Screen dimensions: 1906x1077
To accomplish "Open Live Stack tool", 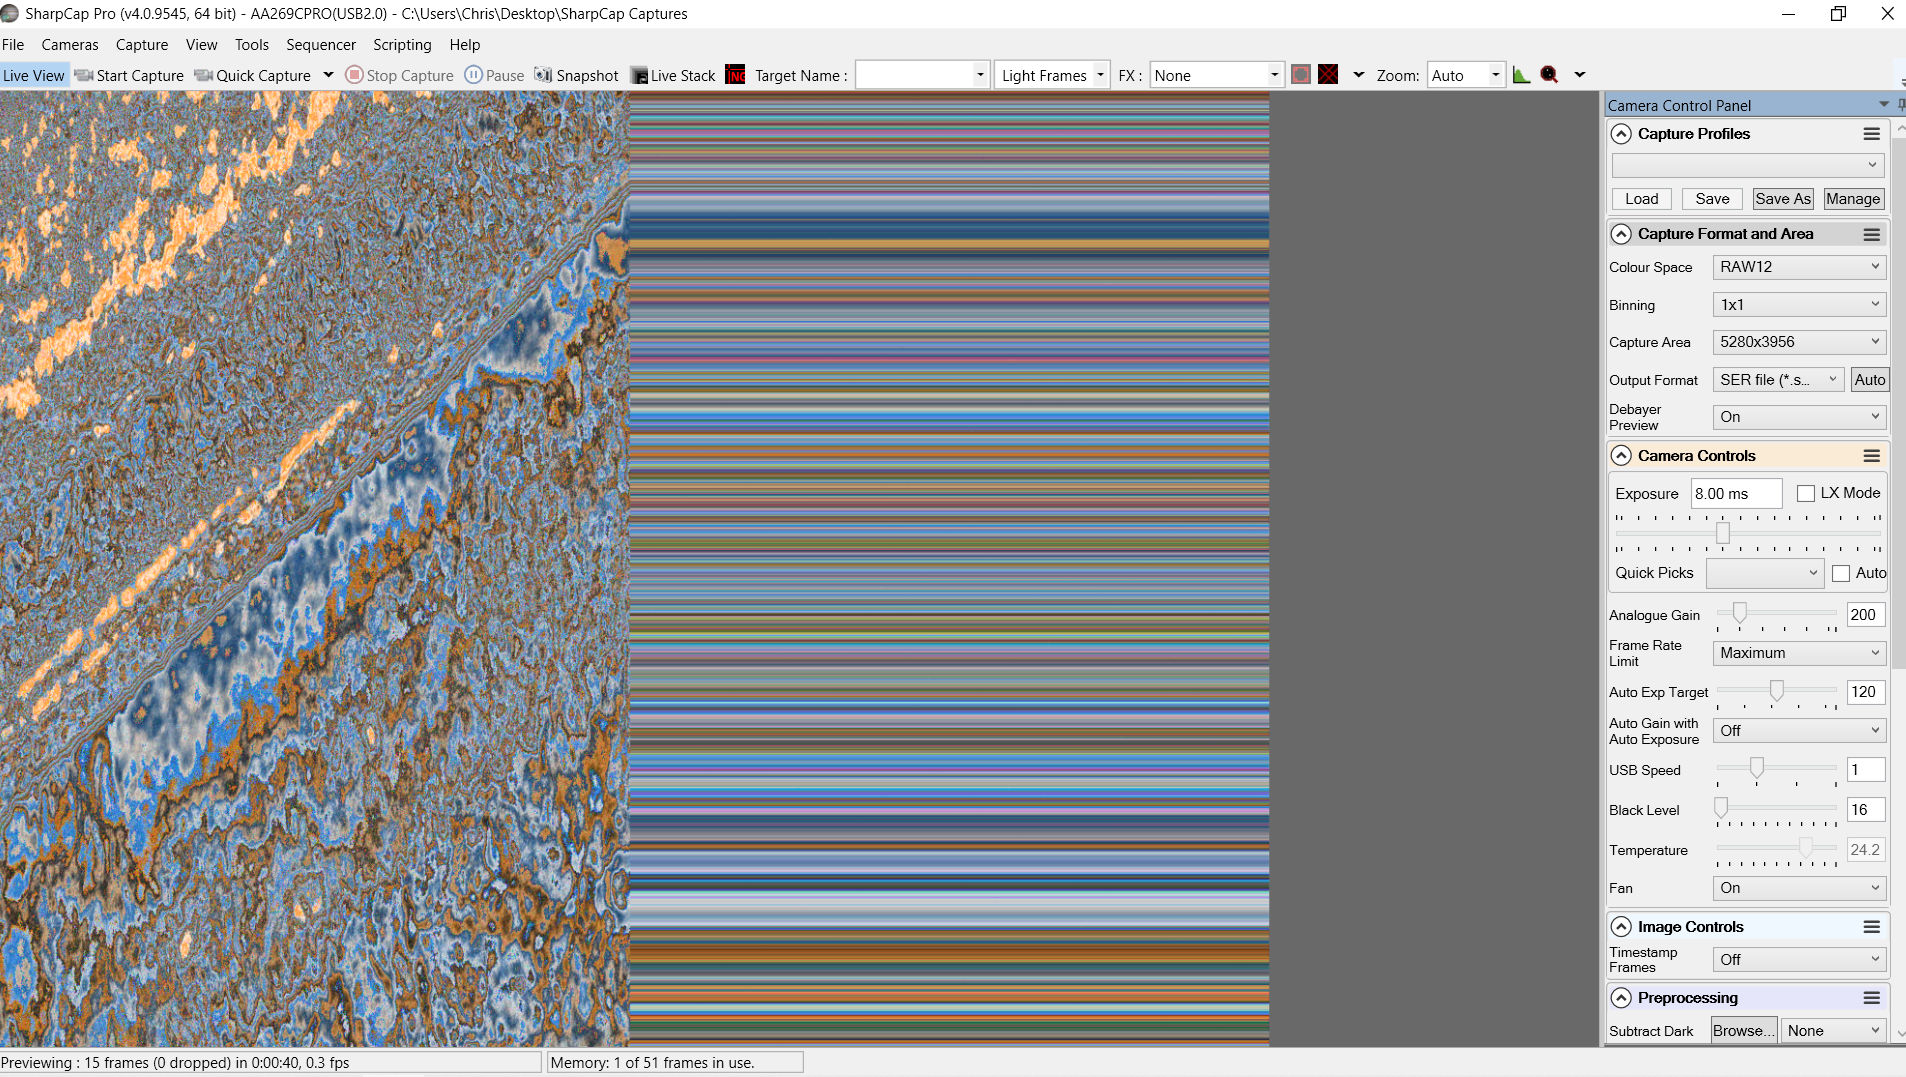I will click(x=673, y=75).
